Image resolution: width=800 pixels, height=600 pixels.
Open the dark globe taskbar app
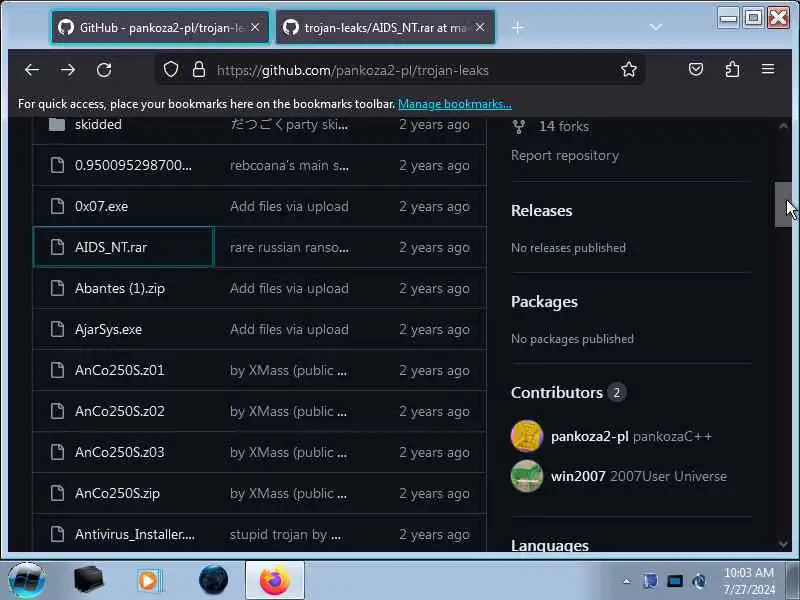coord(213,580)
